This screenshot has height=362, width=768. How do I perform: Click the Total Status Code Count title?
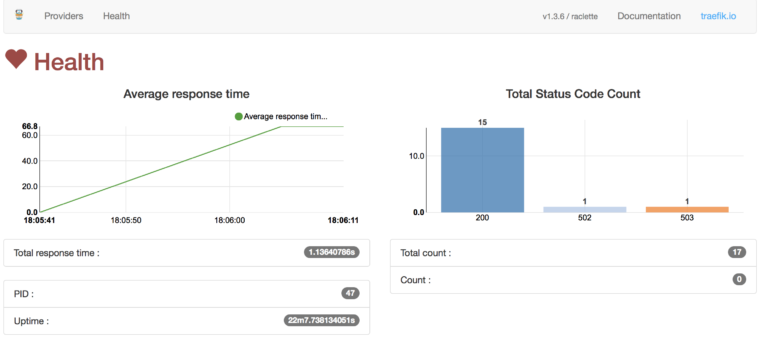pos(573,94)
